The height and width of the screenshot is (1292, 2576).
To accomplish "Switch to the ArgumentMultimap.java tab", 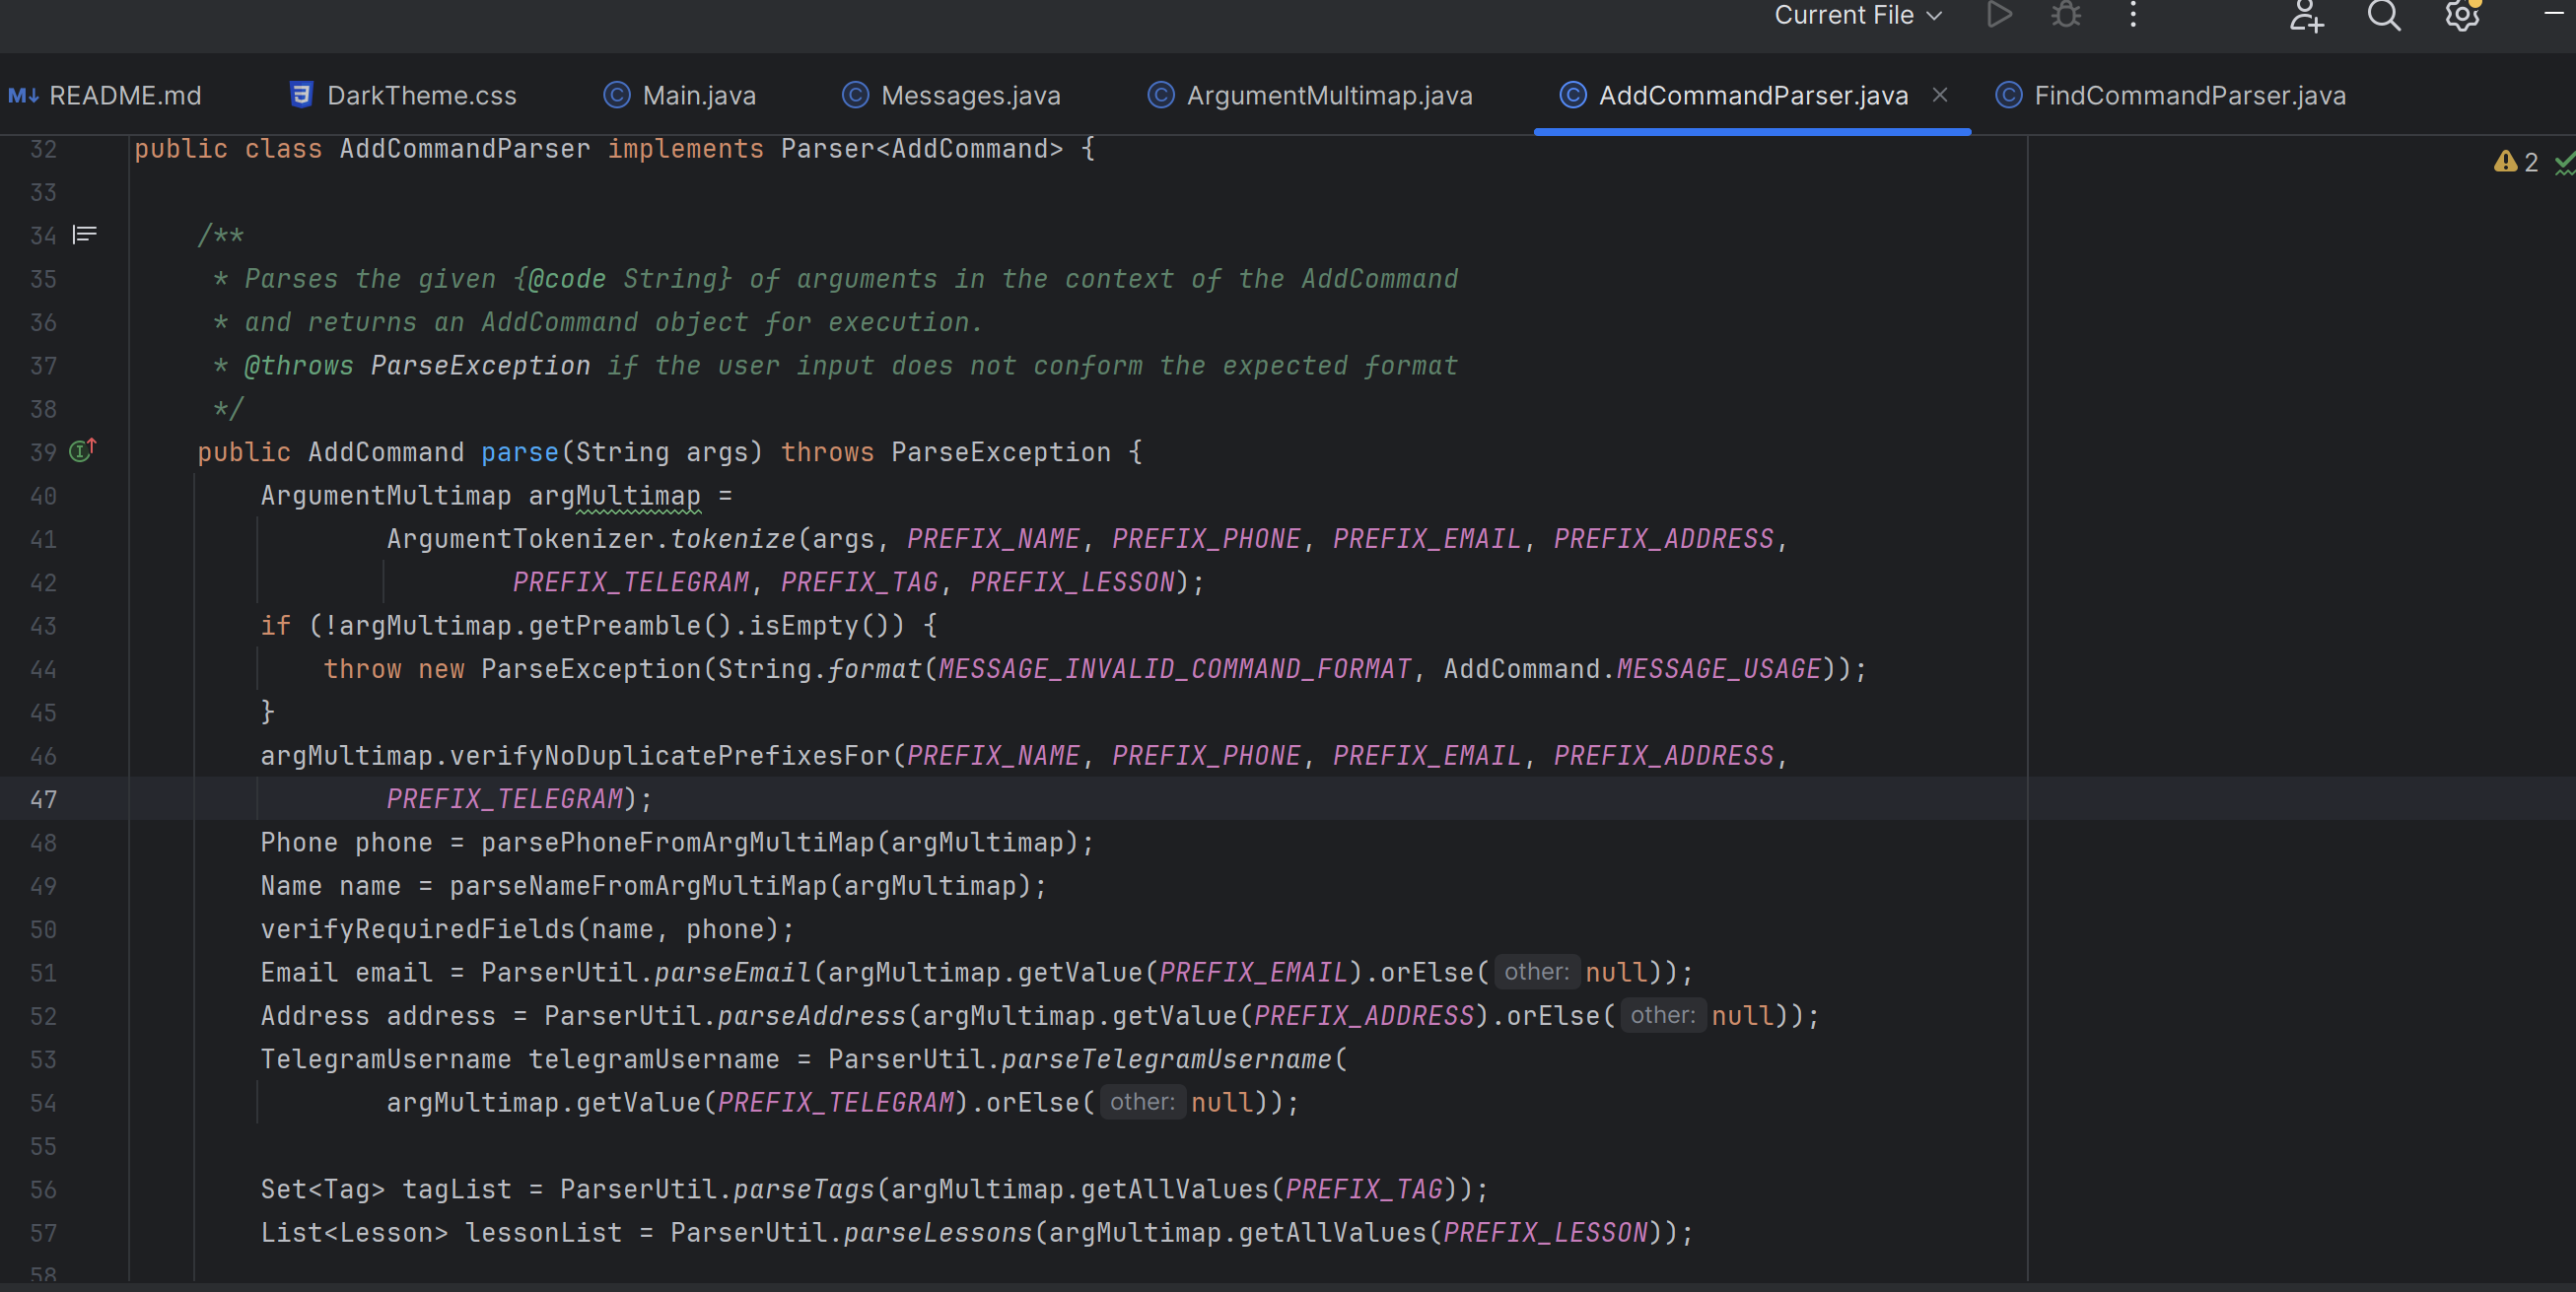I will 1310,95.
